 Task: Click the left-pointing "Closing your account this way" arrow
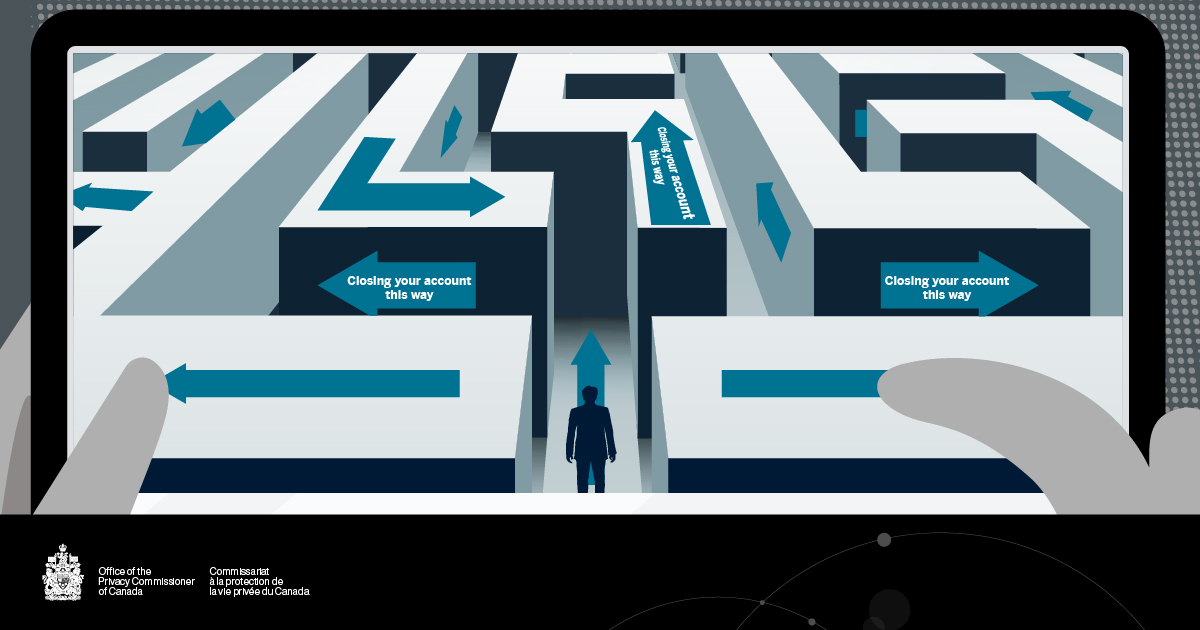click(x=397, y=284)
